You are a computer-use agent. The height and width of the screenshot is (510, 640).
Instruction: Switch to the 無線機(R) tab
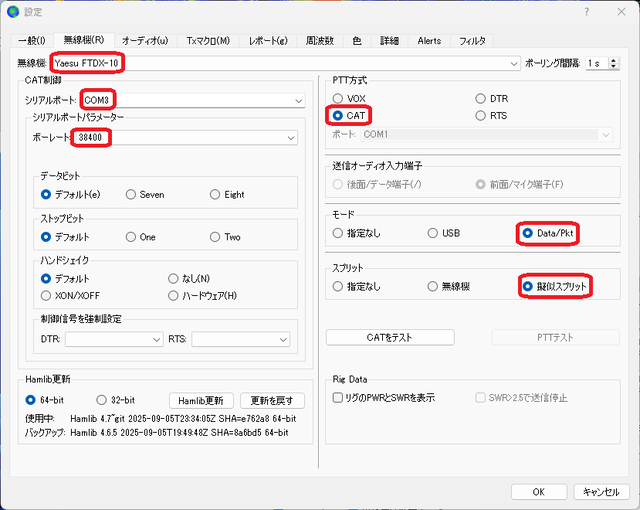pos(84,40)
